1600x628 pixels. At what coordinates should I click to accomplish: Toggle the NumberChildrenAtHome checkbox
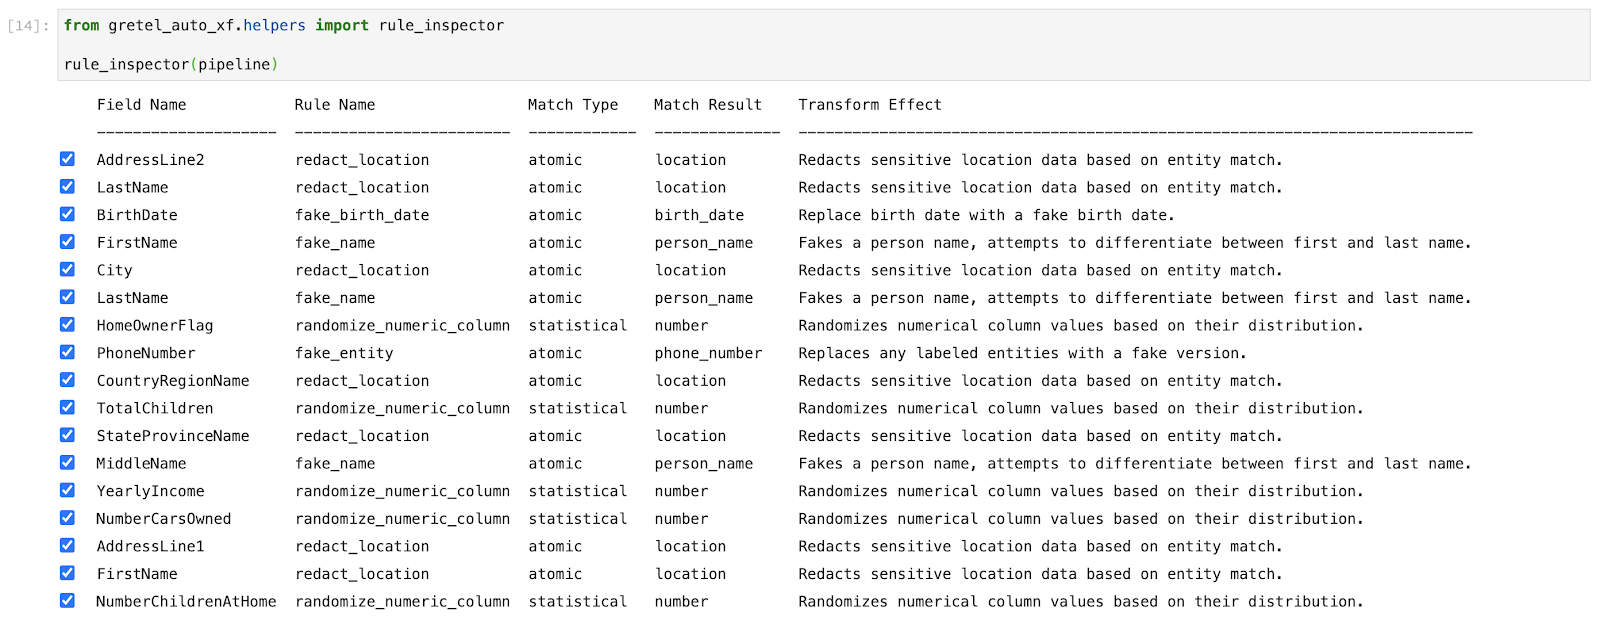coord(67,600)
